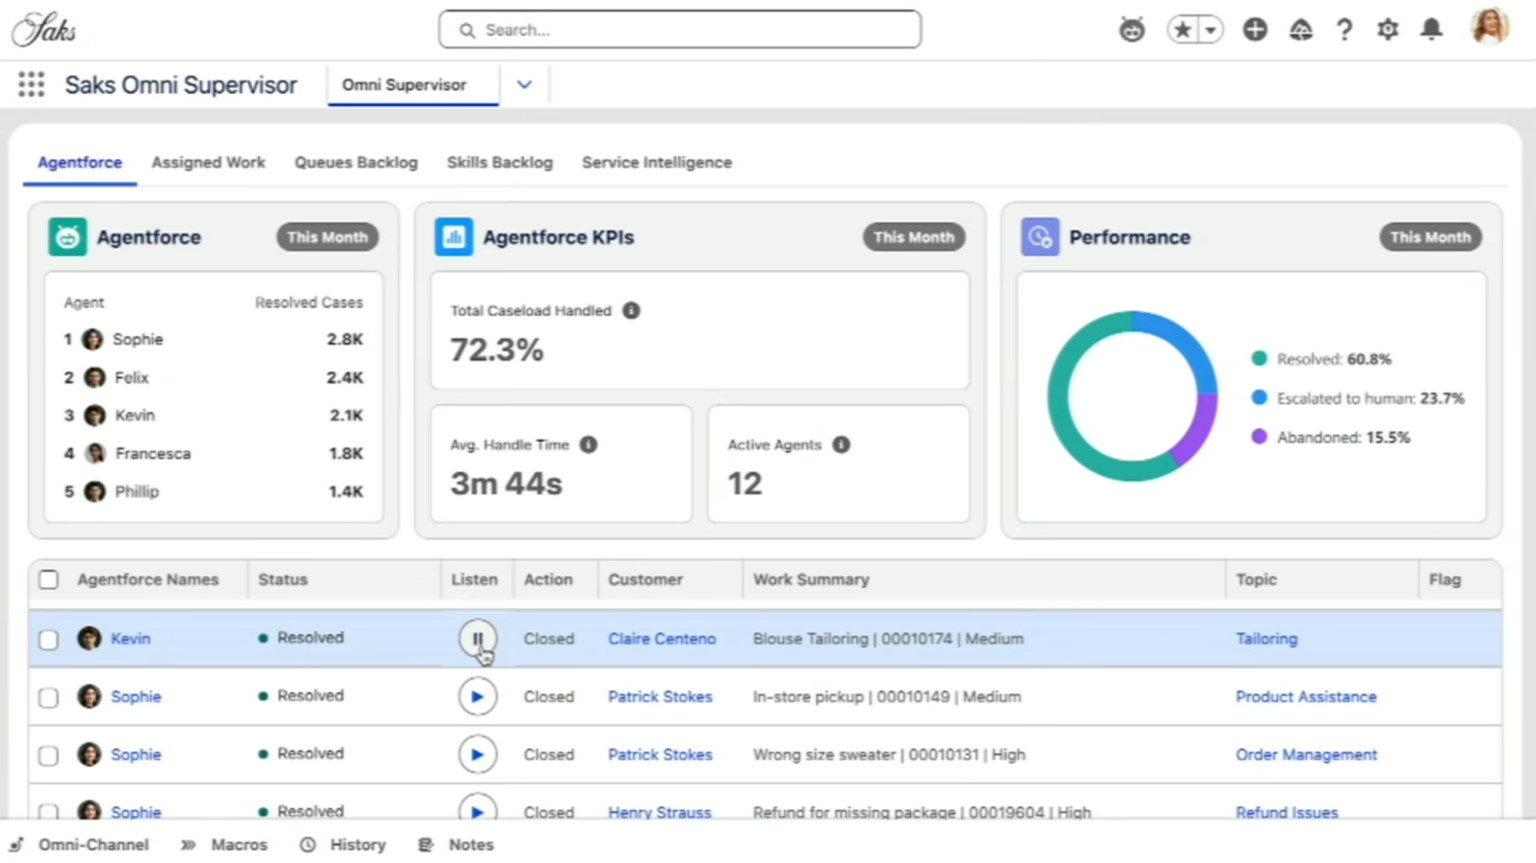
Task: Check the Wrong size sweater row checkbox
Action: click(x=48, y=755)
